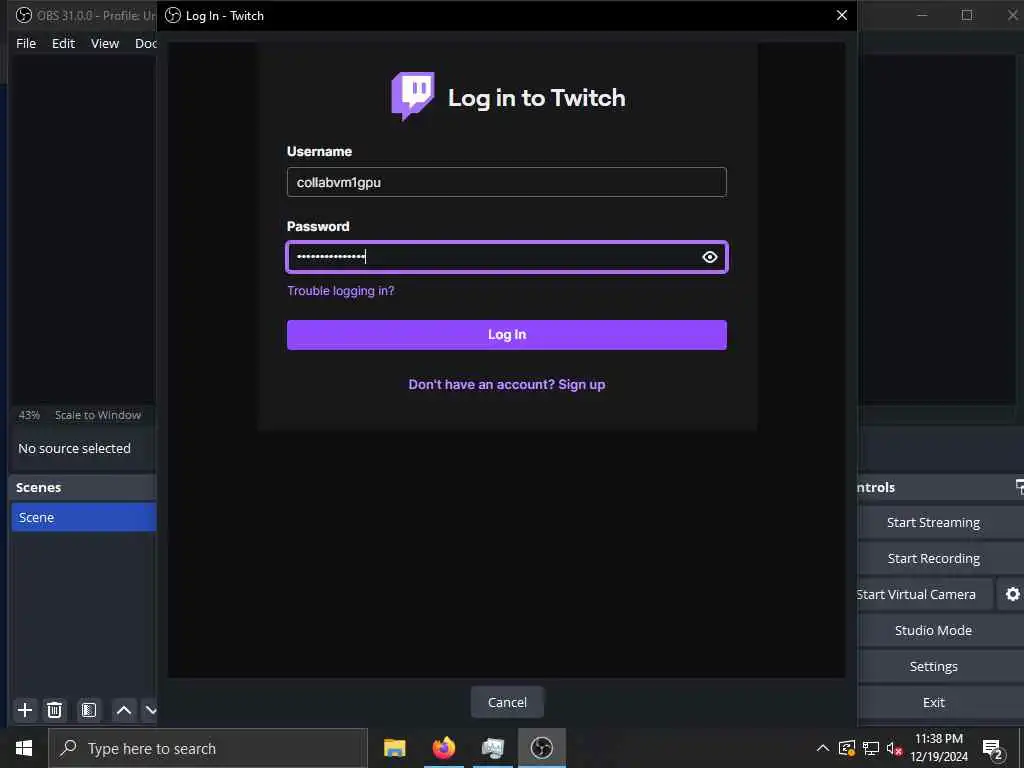
Task: Open the File menu in OBS
Action: 26,43
